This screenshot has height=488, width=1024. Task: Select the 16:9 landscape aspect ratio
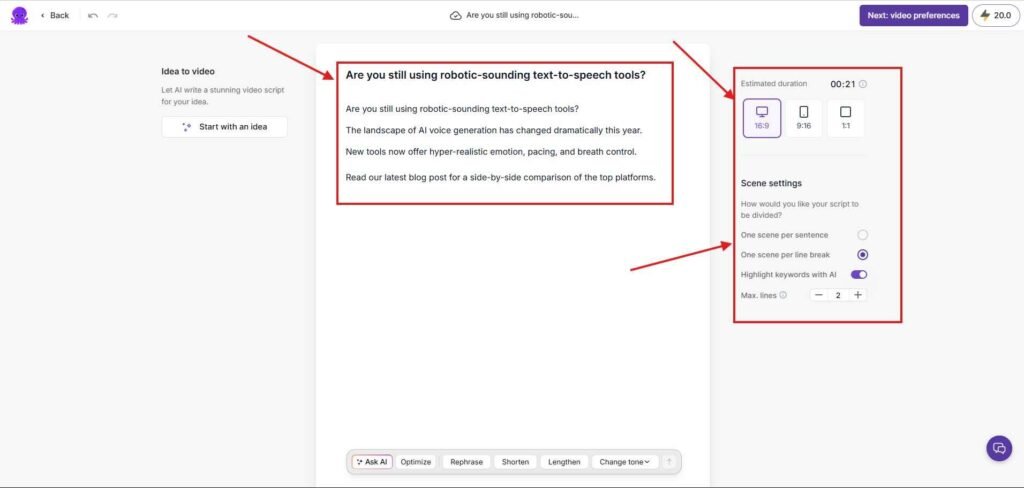[761, 118]
